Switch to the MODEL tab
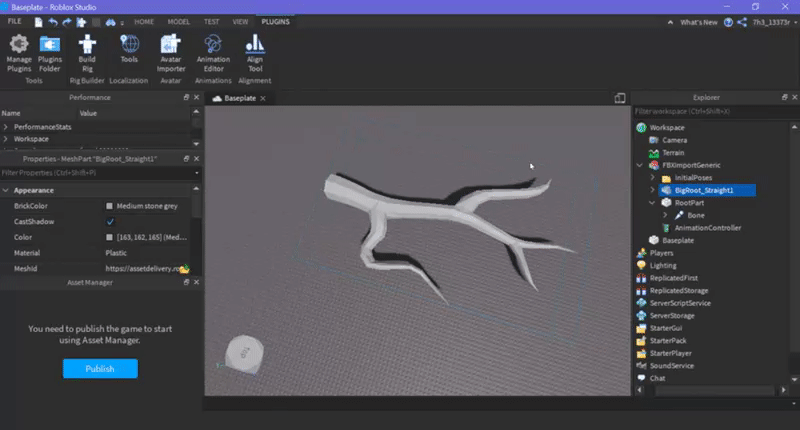Viewport: 800px width, 430px height. [179, 22]
